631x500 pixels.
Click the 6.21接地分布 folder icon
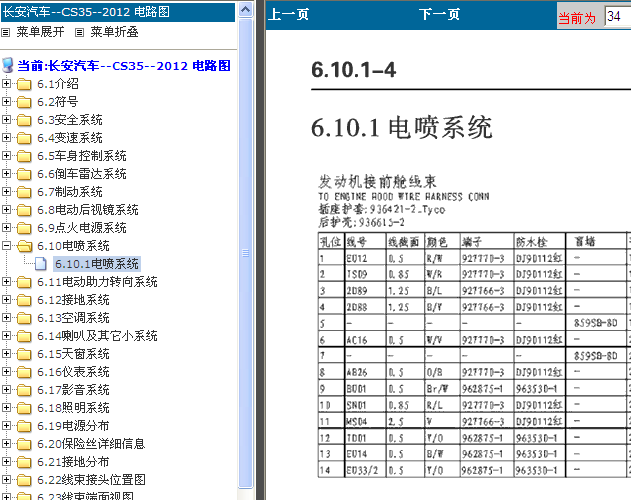[24, 462]
